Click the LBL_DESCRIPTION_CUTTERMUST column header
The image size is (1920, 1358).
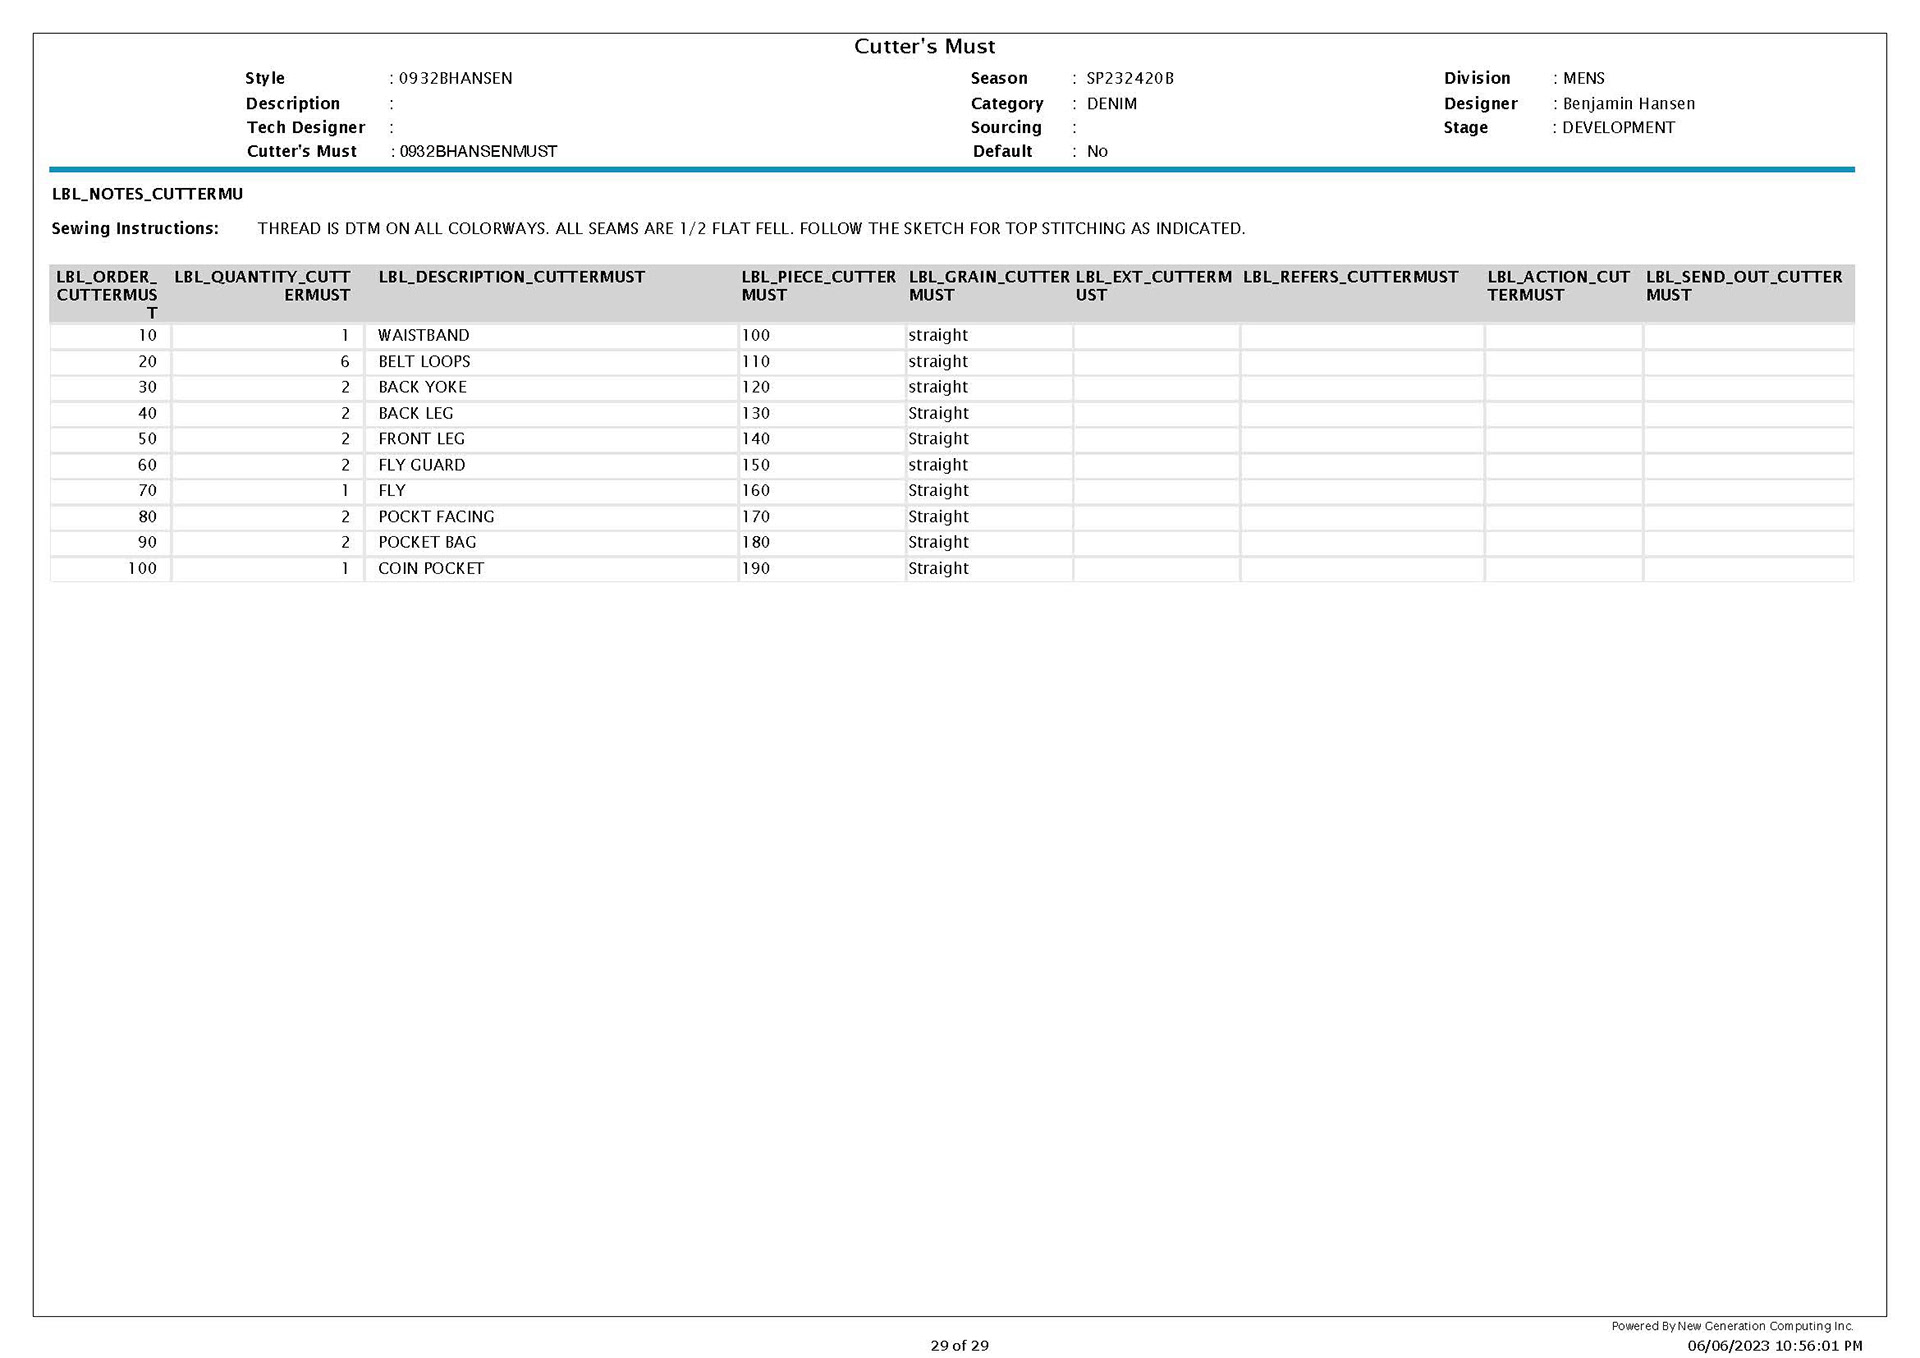point(511,277)
